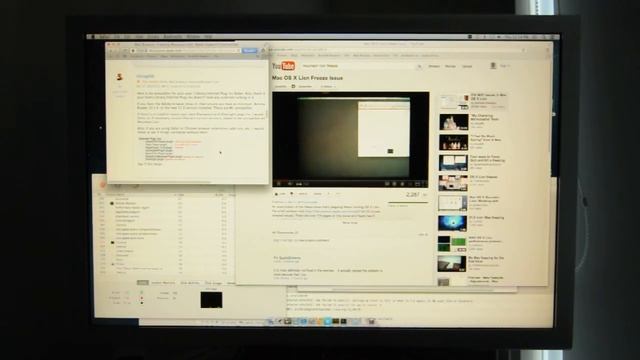This screenshot has width=640, height=360.
Task: Select the Disk Activity tab
Action: [x=190, y=282]
